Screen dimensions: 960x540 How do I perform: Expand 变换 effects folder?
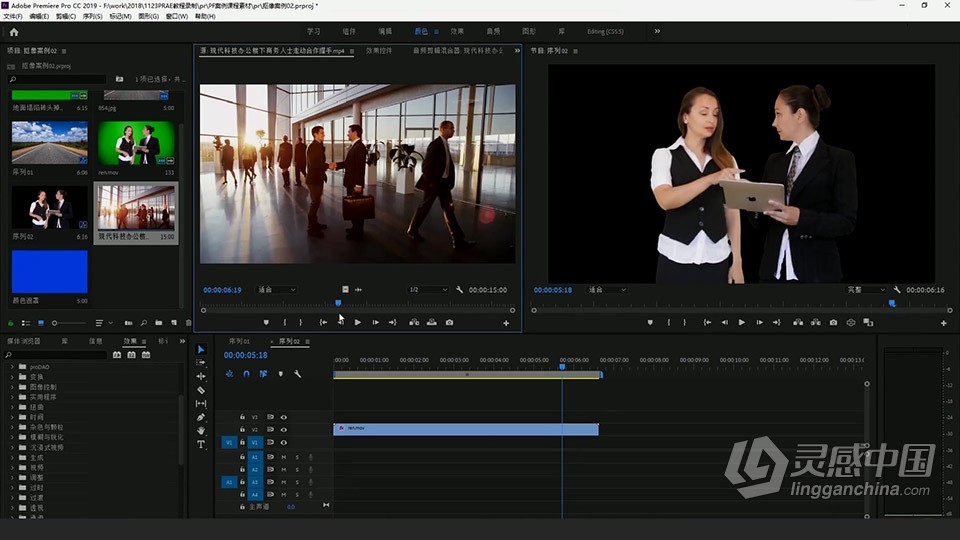pyautogui.click(x=12, y=377)
